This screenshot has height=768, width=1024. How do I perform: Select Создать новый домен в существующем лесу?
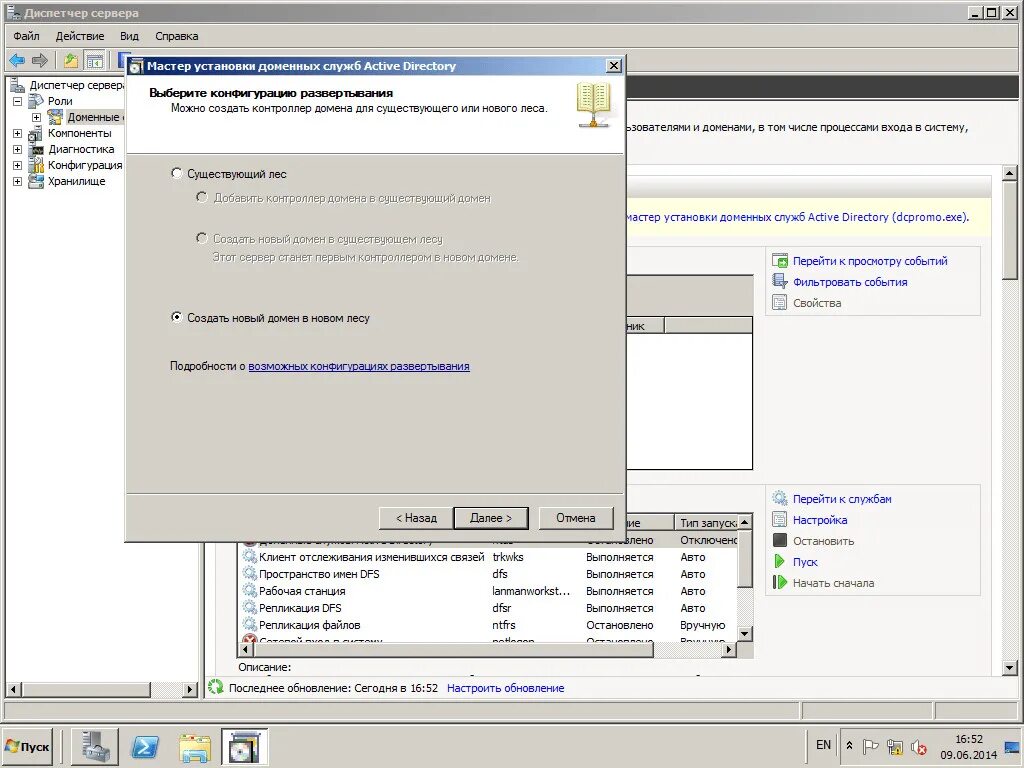coord(202,238)
